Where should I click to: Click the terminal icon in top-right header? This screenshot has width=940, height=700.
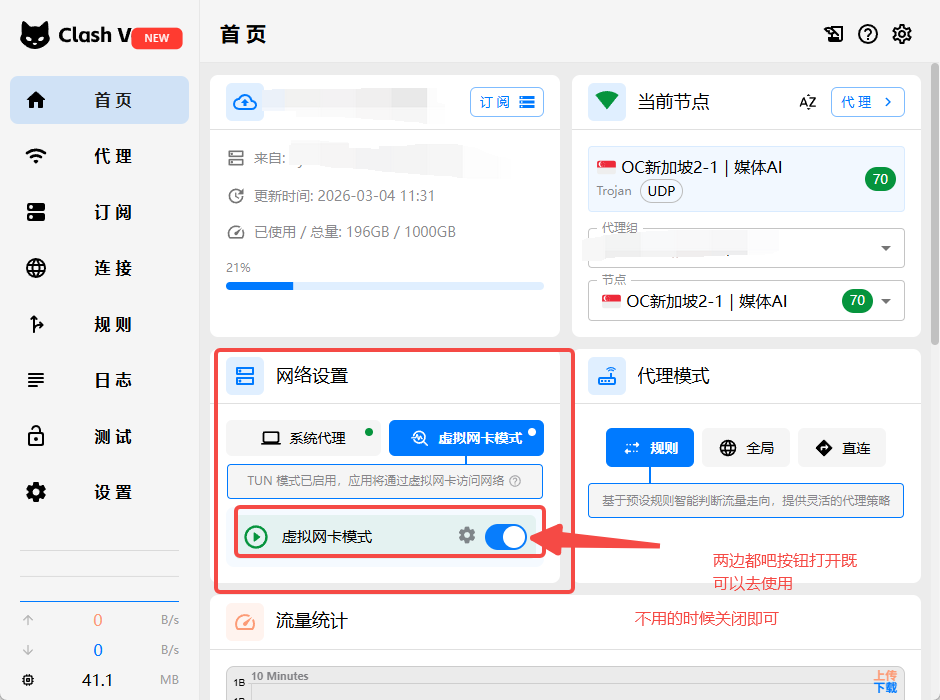[x=834, y=34]
